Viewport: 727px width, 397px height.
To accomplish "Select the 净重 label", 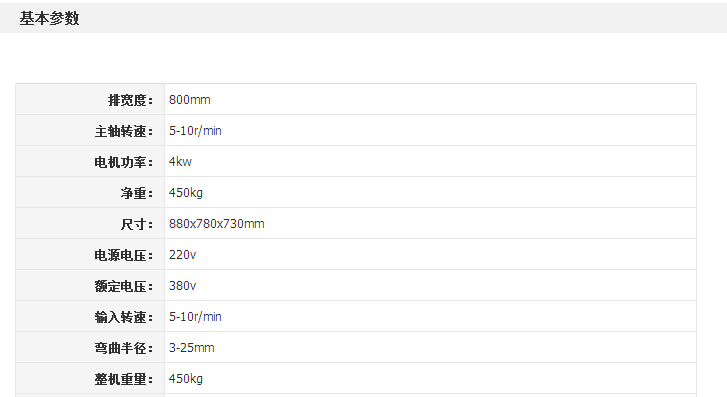I will [x=137, y=193].
